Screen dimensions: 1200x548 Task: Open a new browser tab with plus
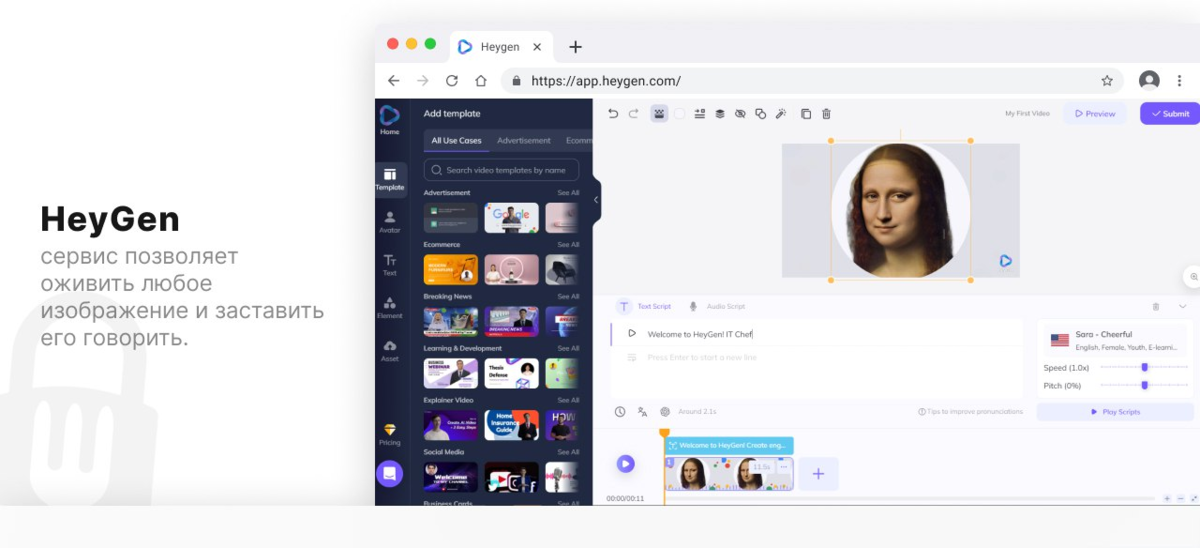(x=575, y=47)
